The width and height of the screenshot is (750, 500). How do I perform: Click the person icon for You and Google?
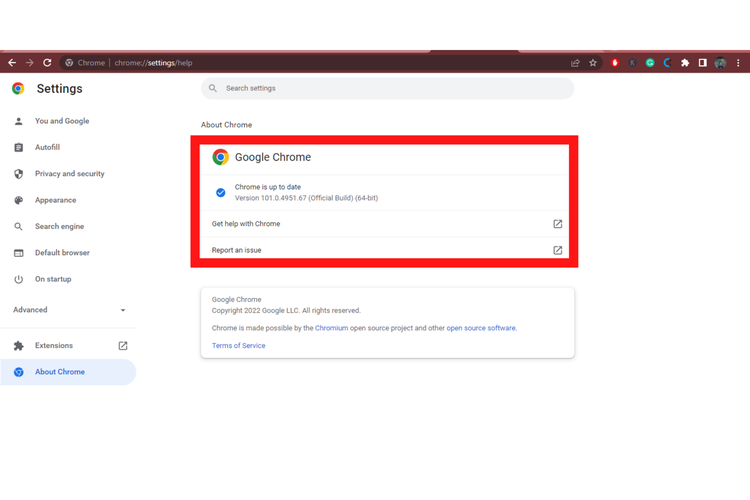point(19,121)
